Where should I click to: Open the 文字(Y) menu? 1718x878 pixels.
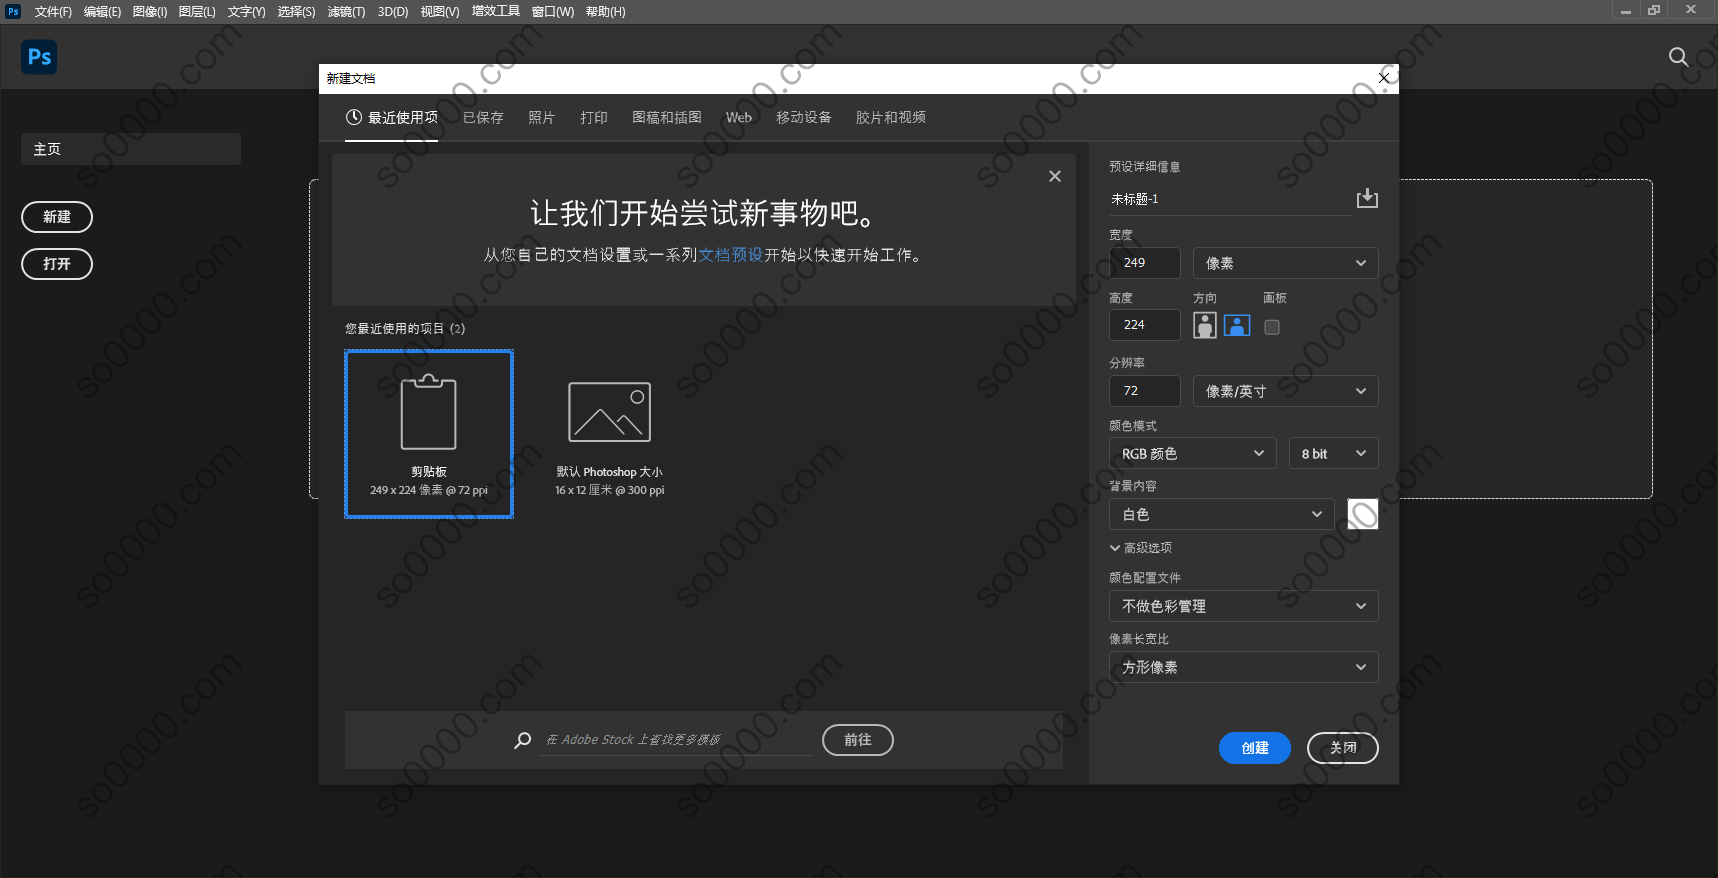coord(246,12)
